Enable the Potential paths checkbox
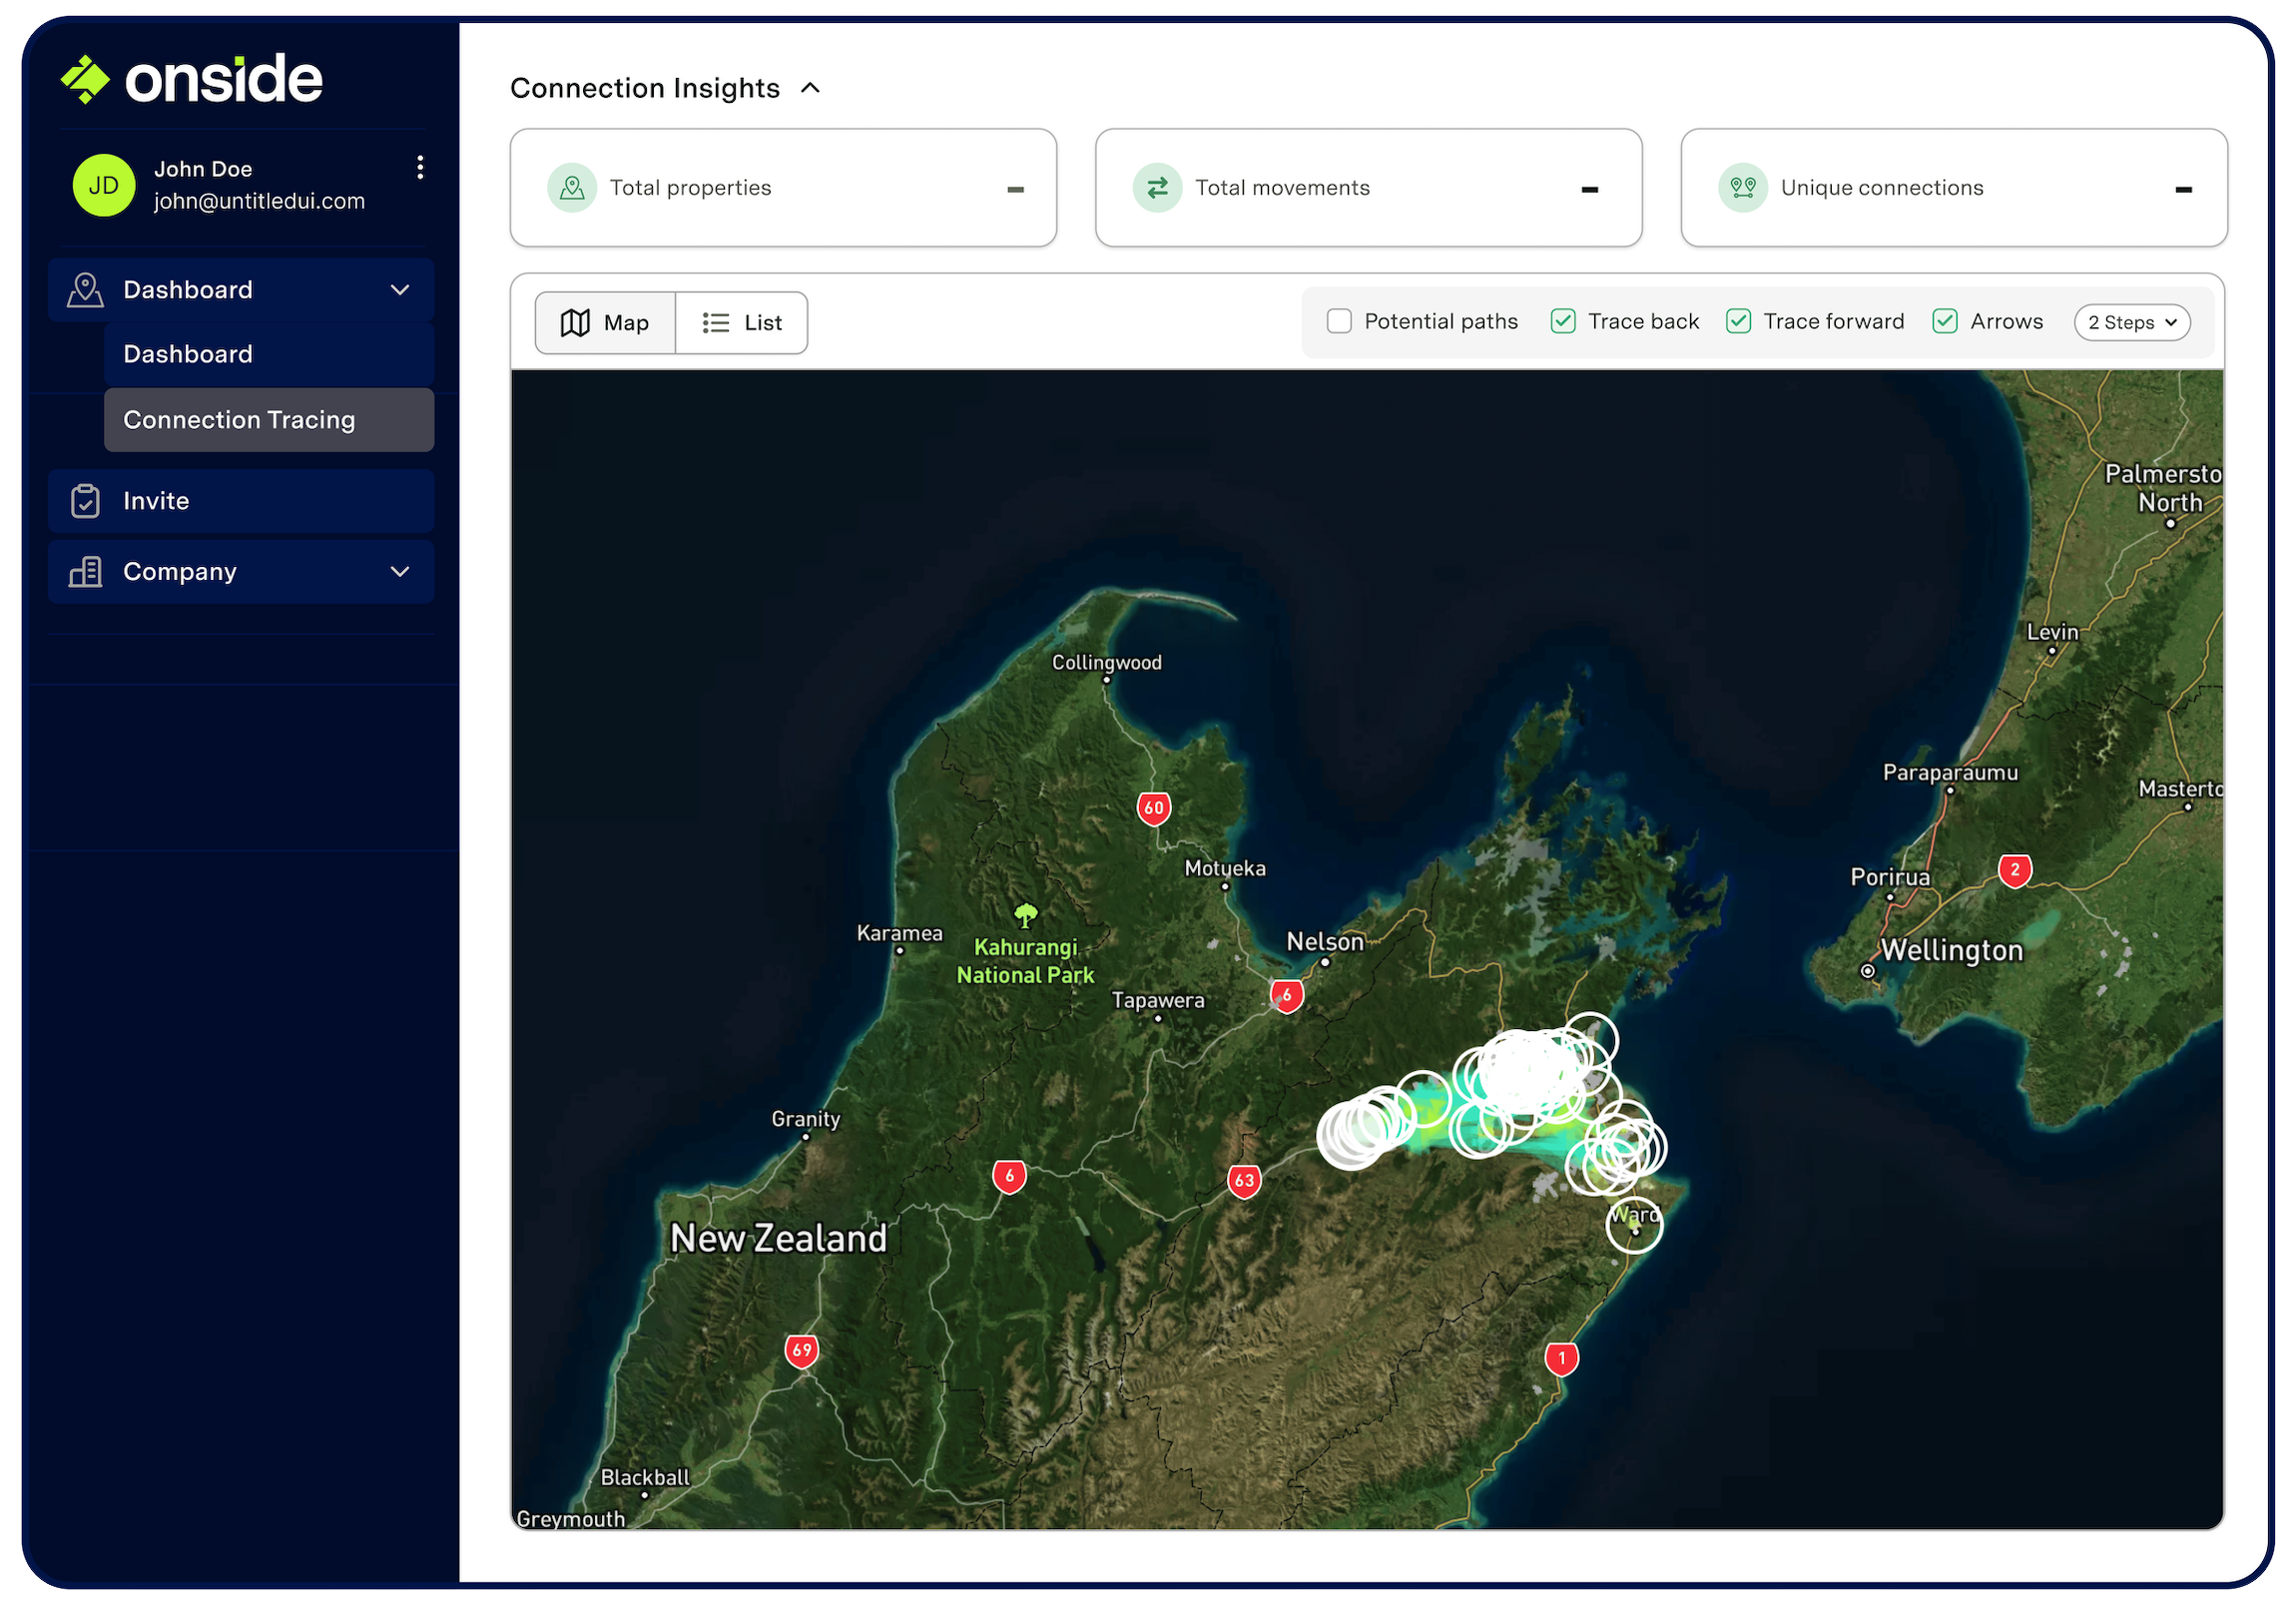The width and height of the screenshot is (2296, 1601). click(x=1339, y=321)
